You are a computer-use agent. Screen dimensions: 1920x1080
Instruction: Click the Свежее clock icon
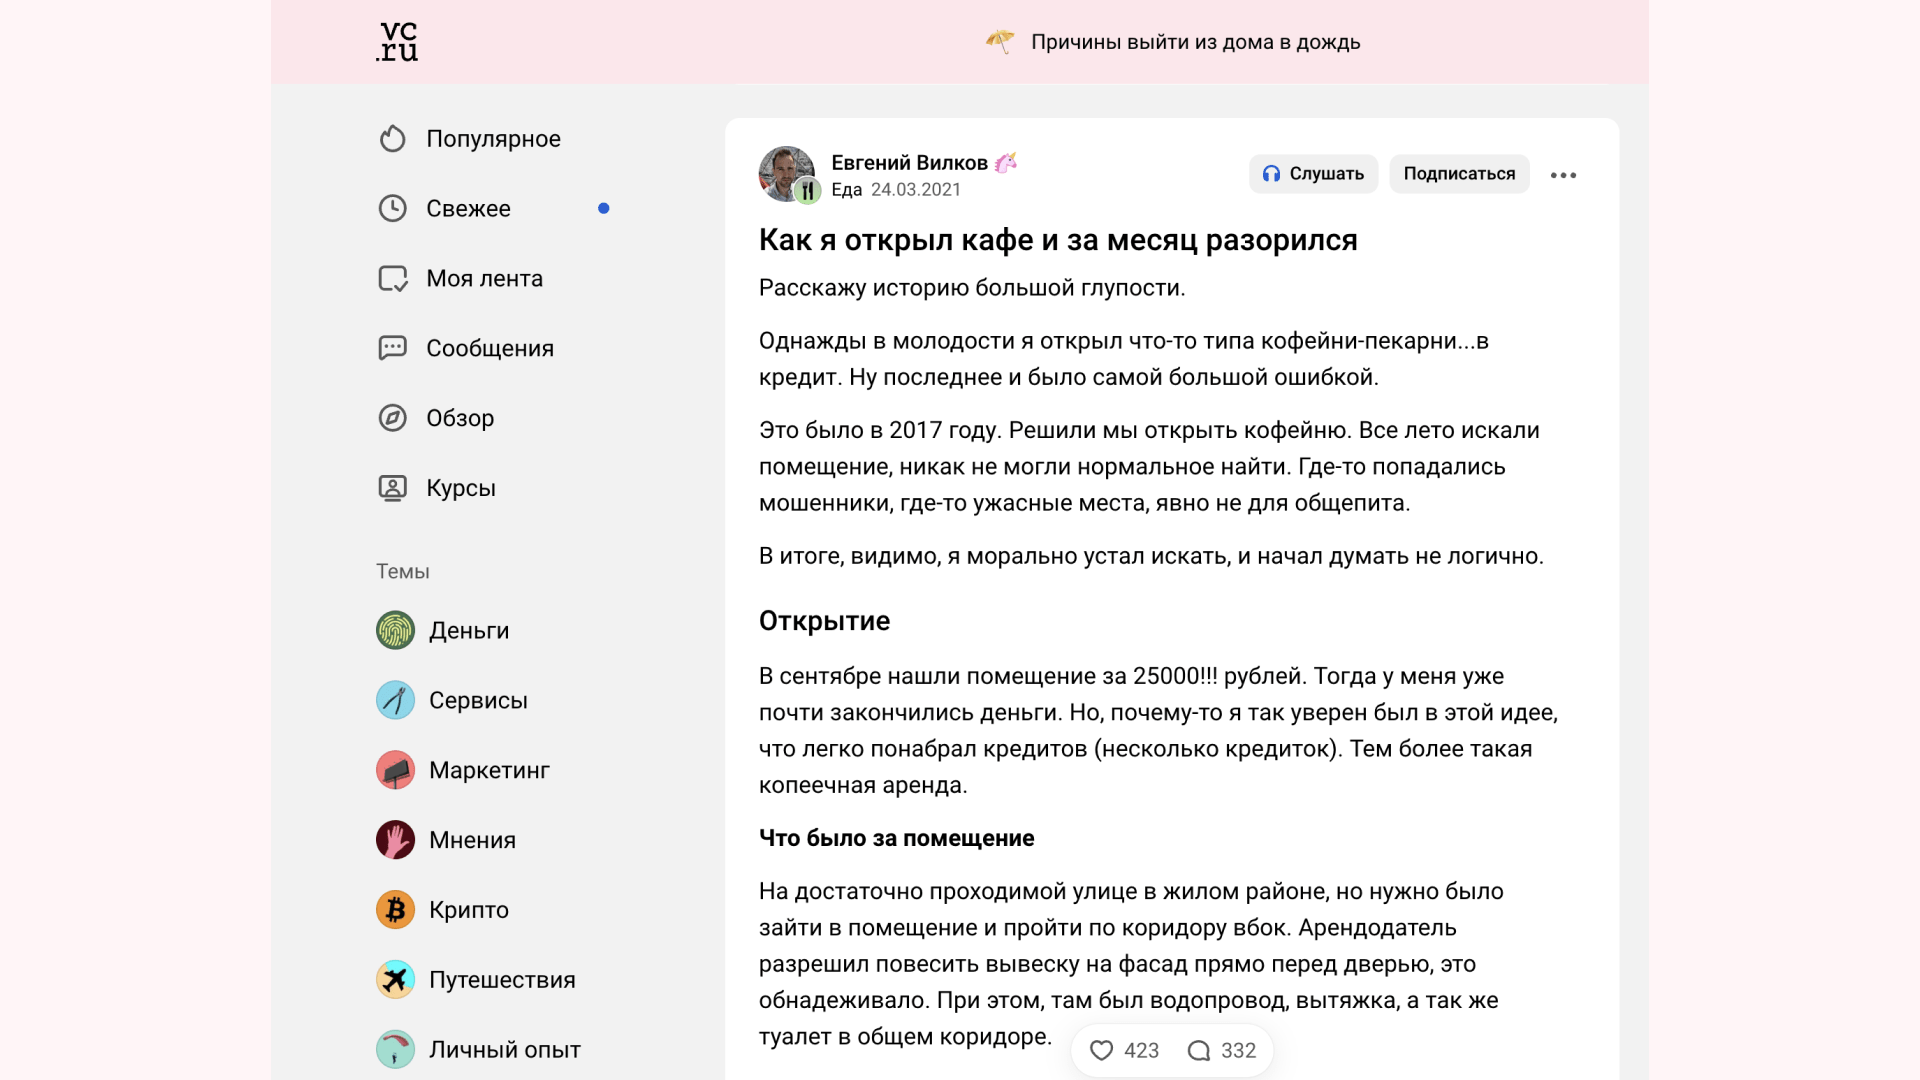pos(393,208)
